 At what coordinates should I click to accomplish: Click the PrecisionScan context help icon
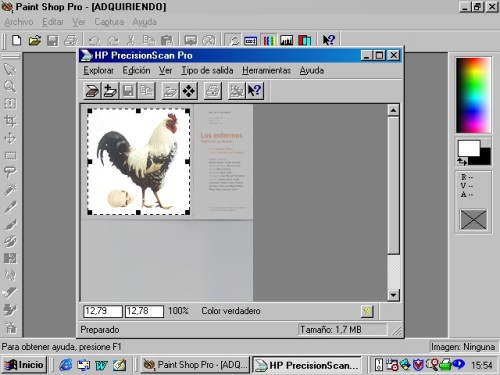pos(255,91)
